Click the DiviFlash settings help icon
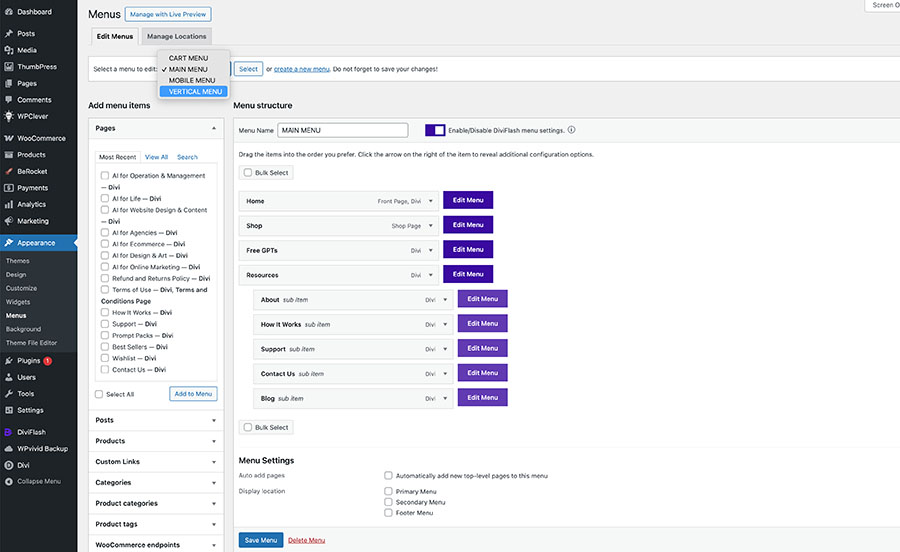 pos(571,130)
